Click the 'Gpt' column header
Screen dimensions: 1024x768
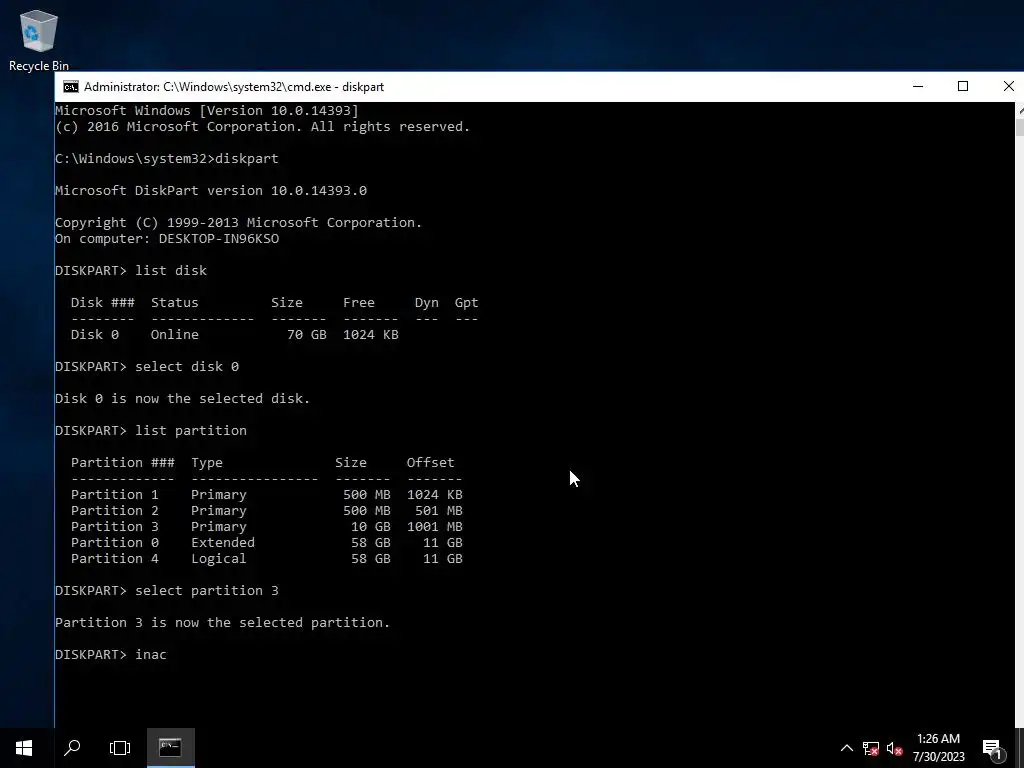[466, 303]
